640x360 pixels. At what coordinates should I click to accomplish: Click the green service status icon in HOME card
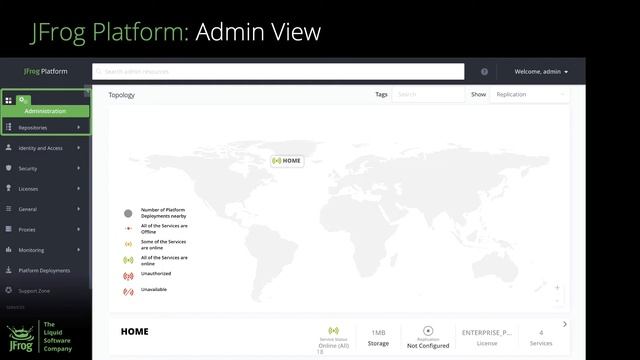point(333,330)
